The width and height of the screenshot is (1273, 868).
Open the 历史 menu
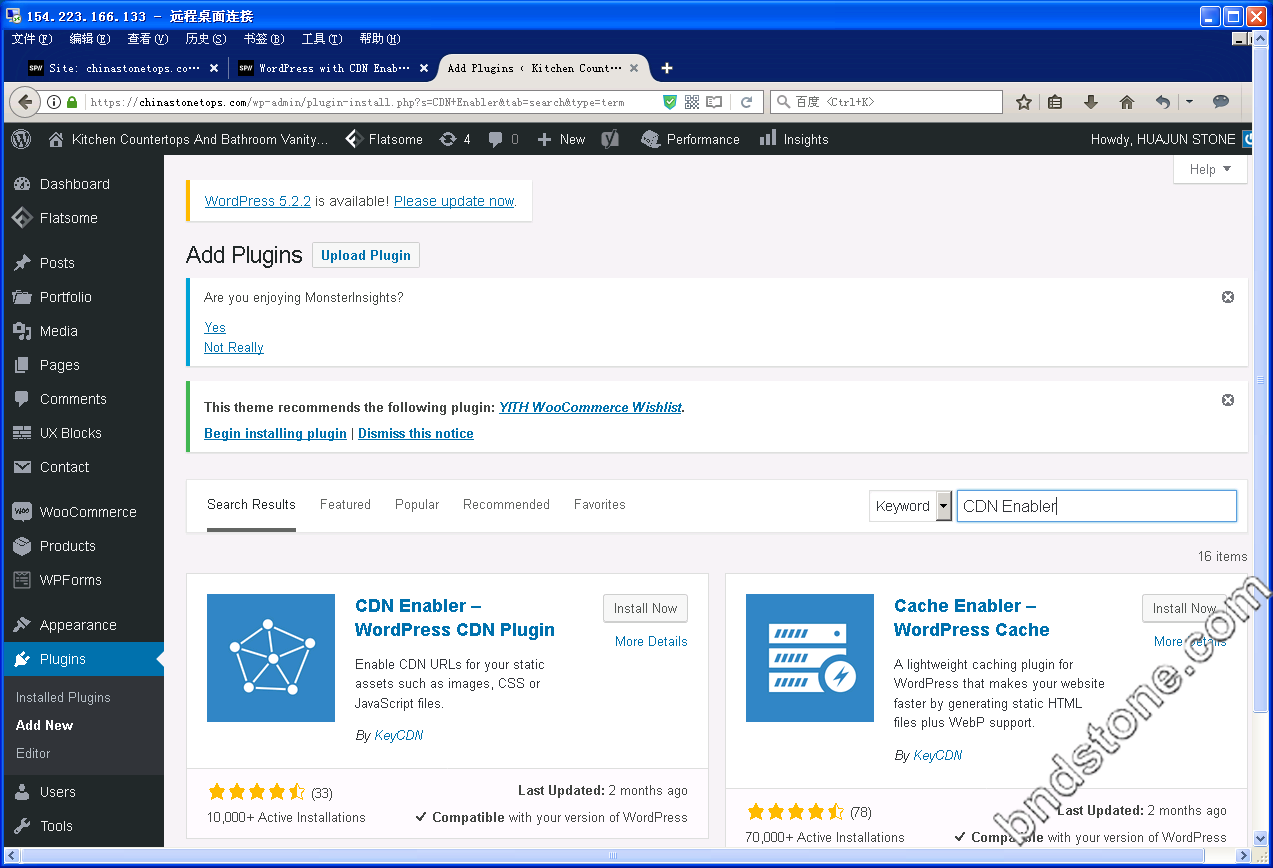coord(205,39)
